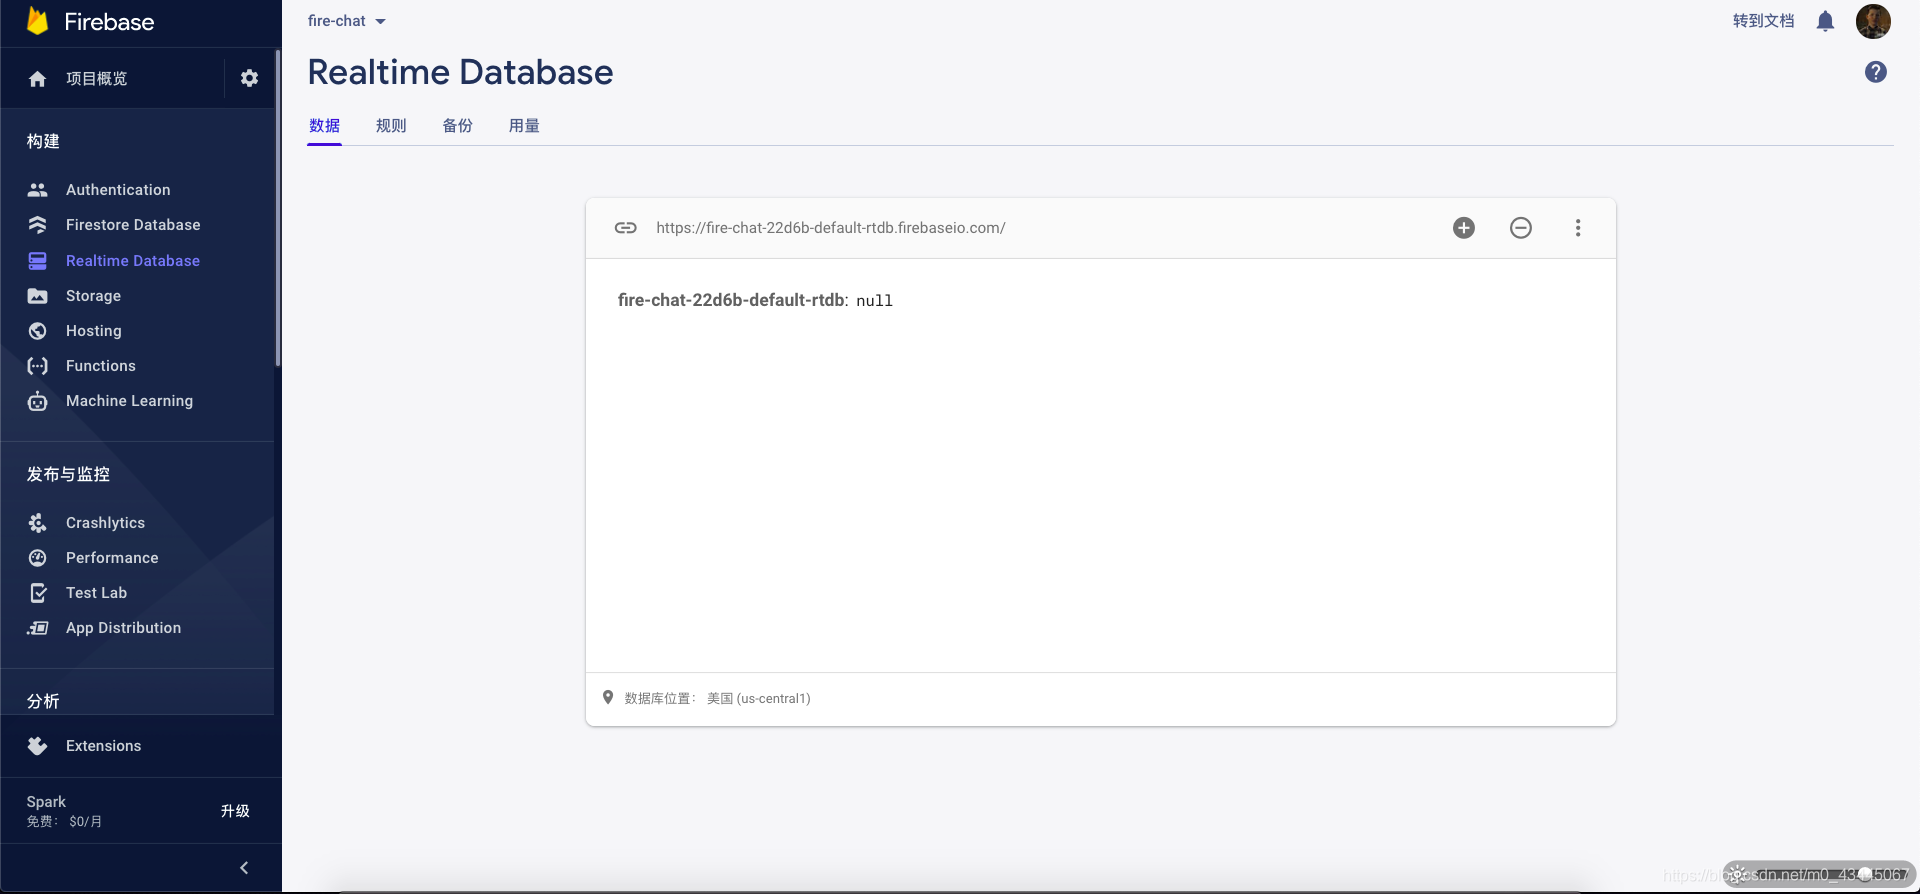1920x894 pixels.
Task: Click the database URL link icon
Action: tap(626, 228)
